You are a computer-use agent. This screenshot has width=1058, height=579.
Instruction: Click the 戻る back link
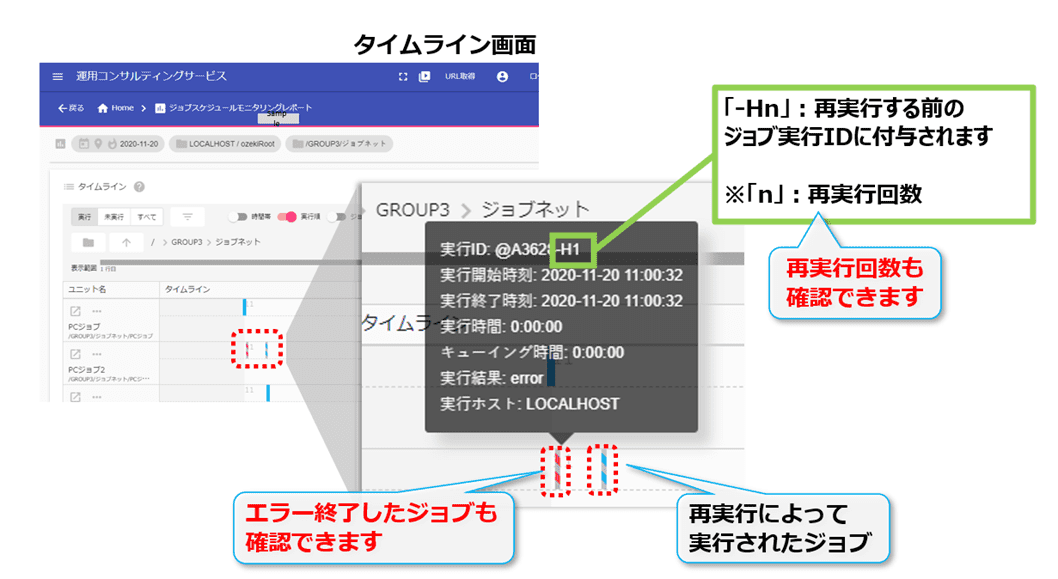[70, 108]
